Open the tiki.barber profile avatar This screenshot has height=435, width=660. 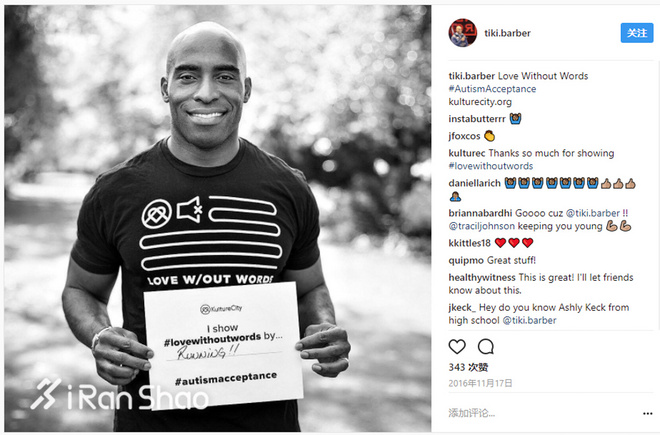[463, 33]
